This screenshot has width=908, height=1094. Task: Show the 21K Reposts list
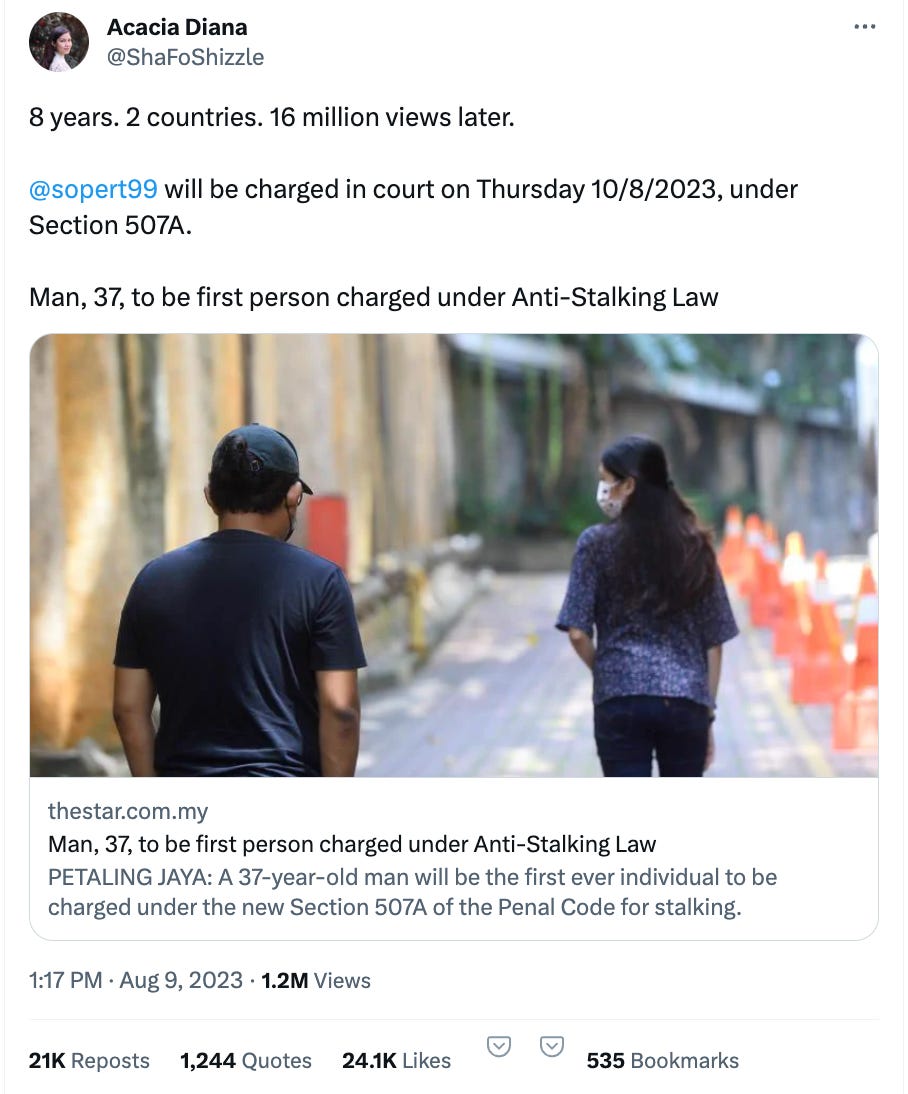[89, 1061]
